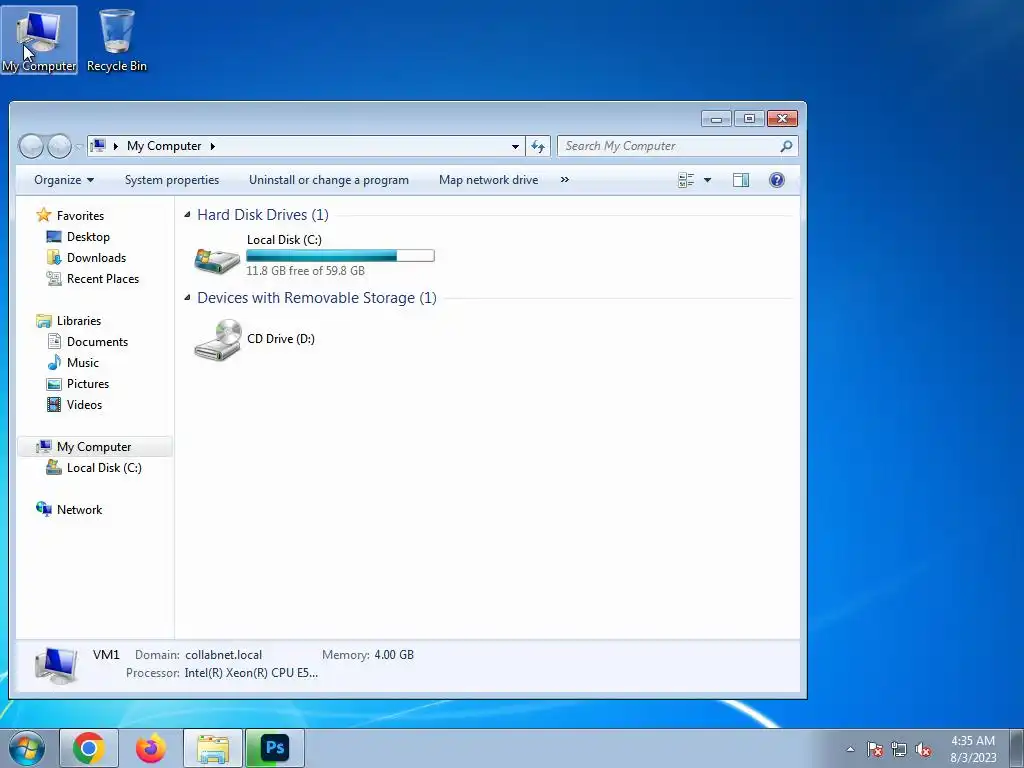Click System properties in the toolbar

(x=172, y=180)
